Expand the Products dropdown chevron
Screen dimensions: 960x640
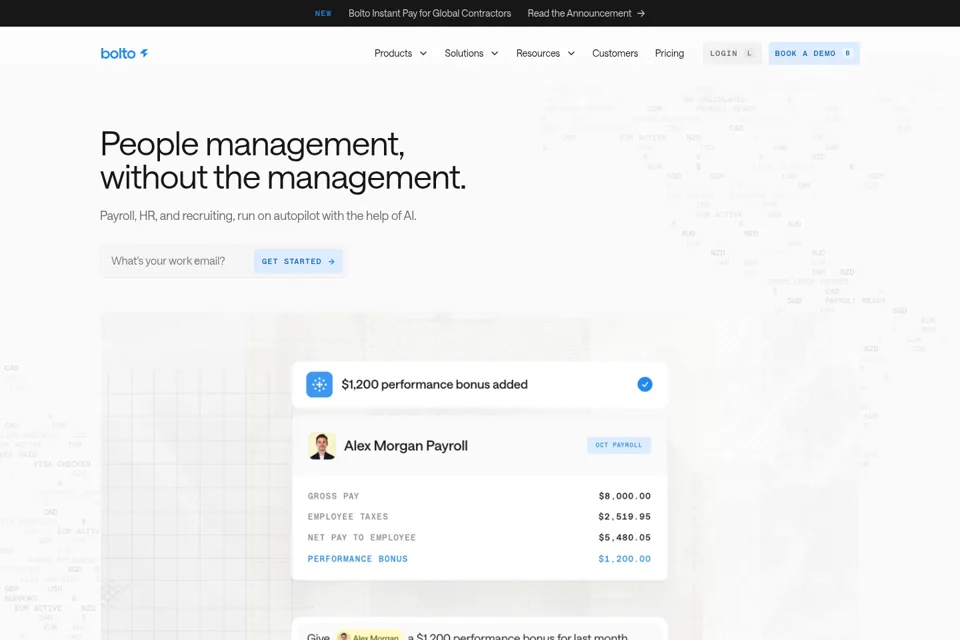point(423,53)
